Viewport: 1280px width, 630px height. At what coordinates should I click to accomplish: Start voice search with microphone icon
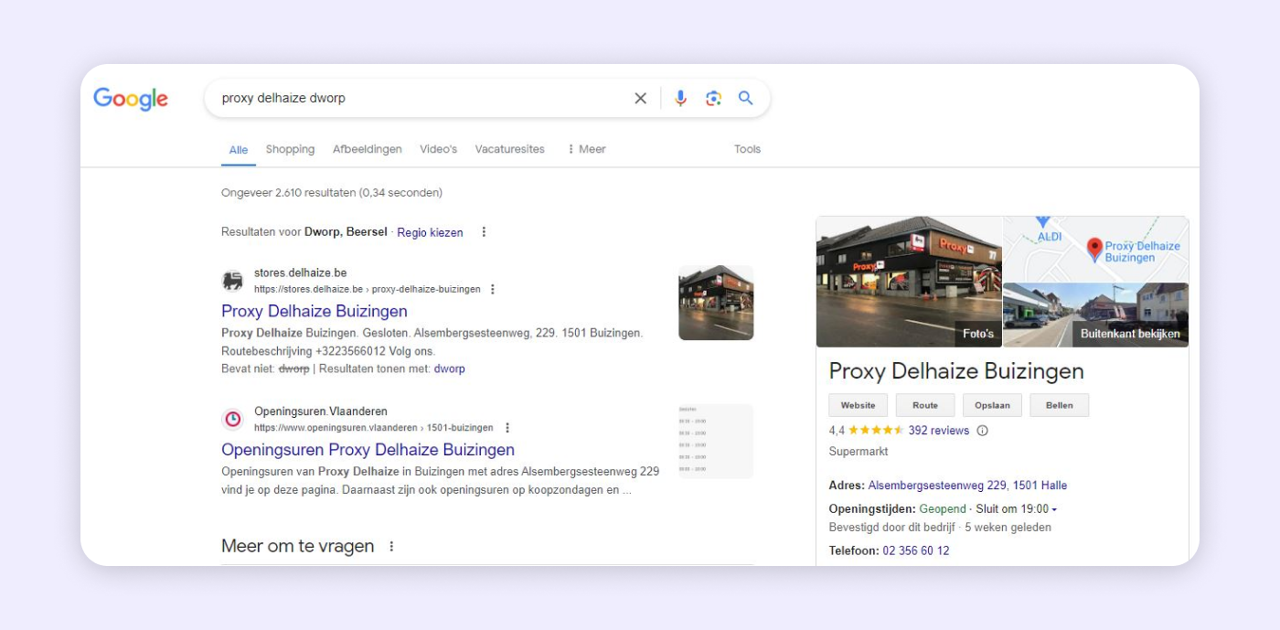pyautogui.click(x=680, y=98)
